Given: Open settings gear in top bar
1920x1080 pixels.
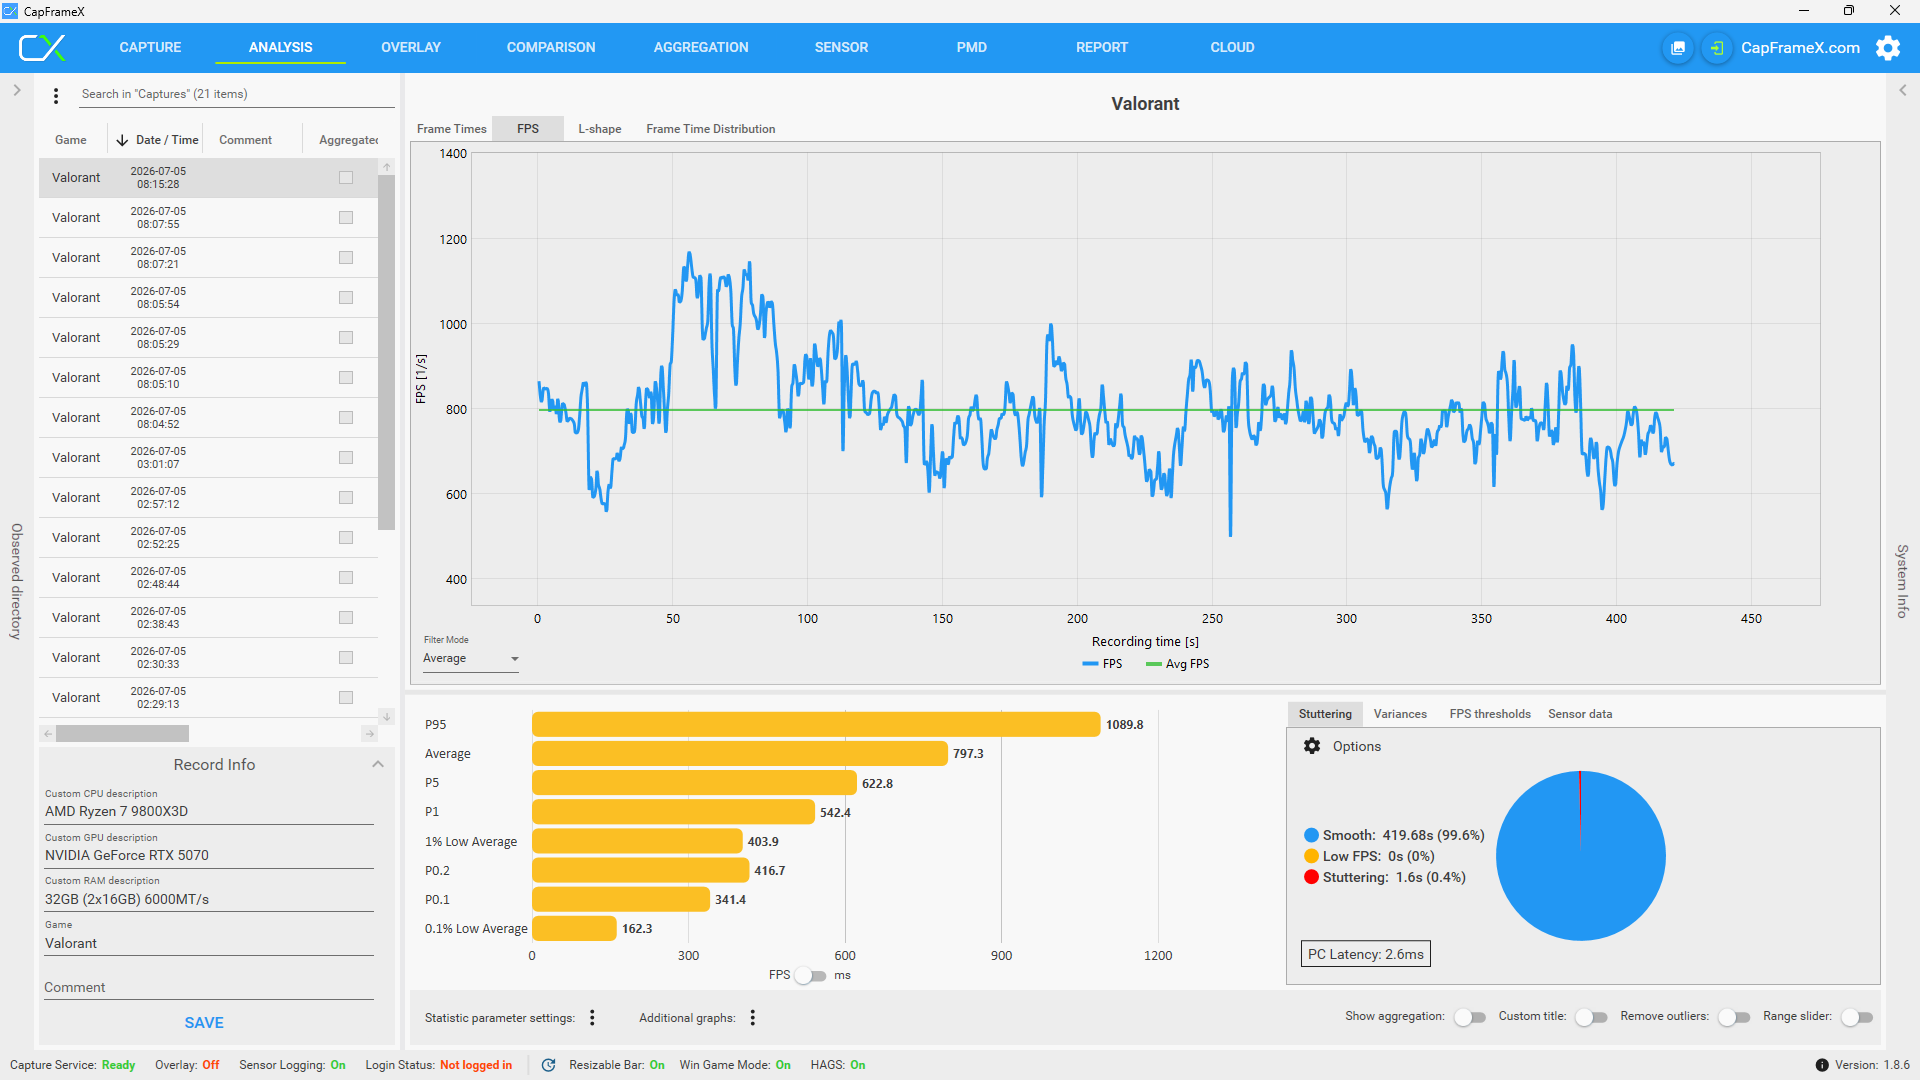Looking at the screenshot, I should [1888, 48].
